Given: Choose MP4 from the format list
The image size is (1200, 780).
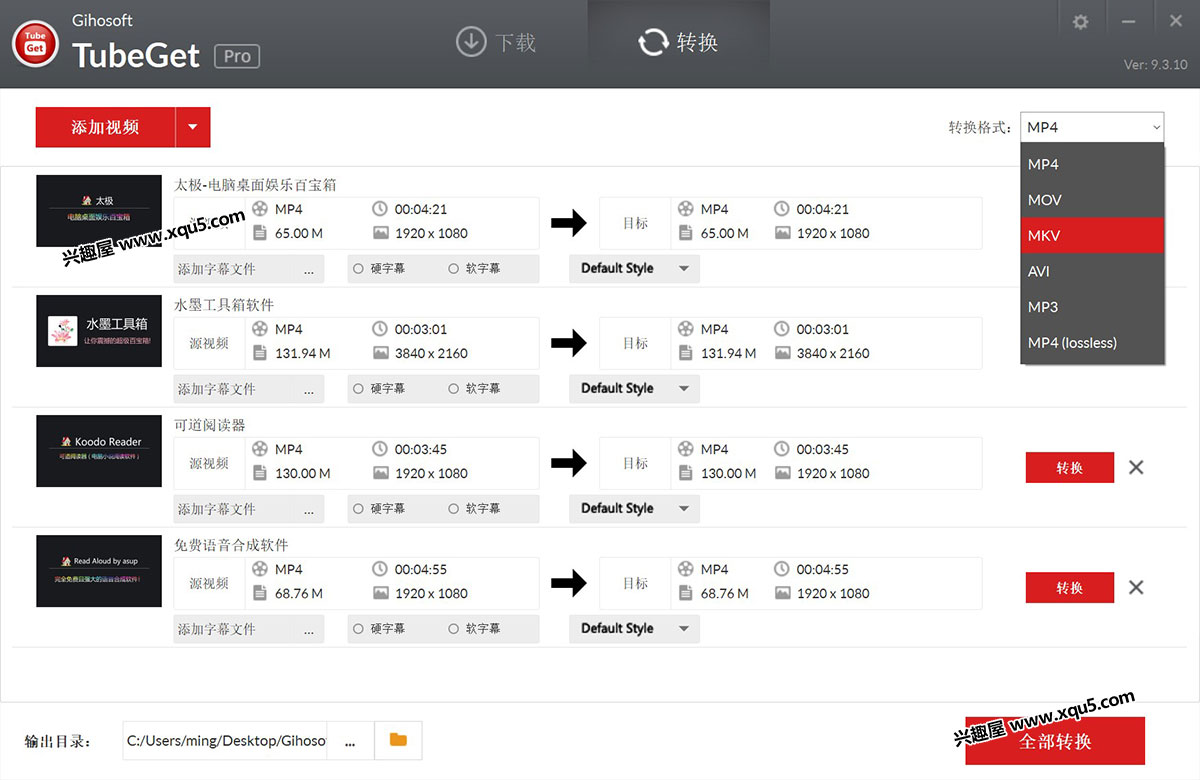Looking at the screenshot, I should (1092, 164).
